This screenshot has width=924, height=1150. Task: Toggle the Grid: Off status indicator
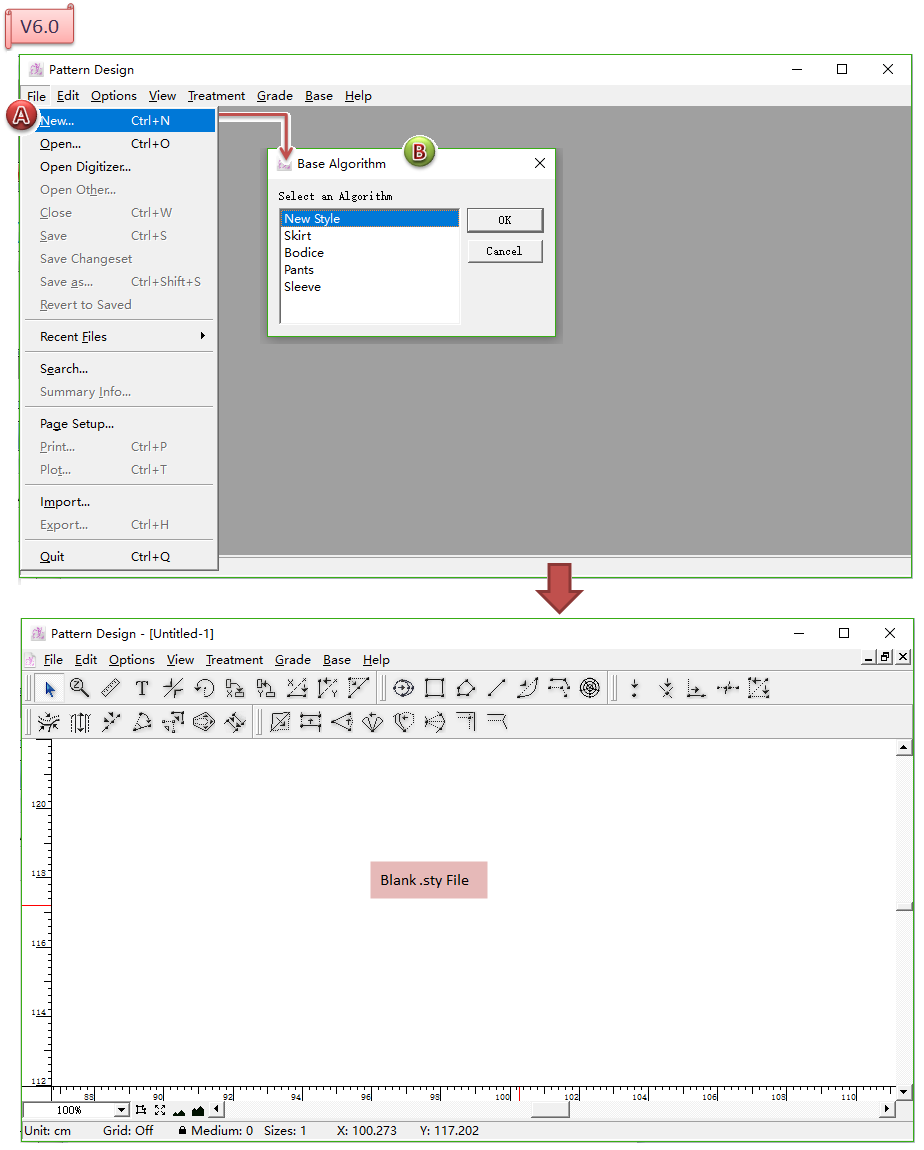coord(128,1131)
